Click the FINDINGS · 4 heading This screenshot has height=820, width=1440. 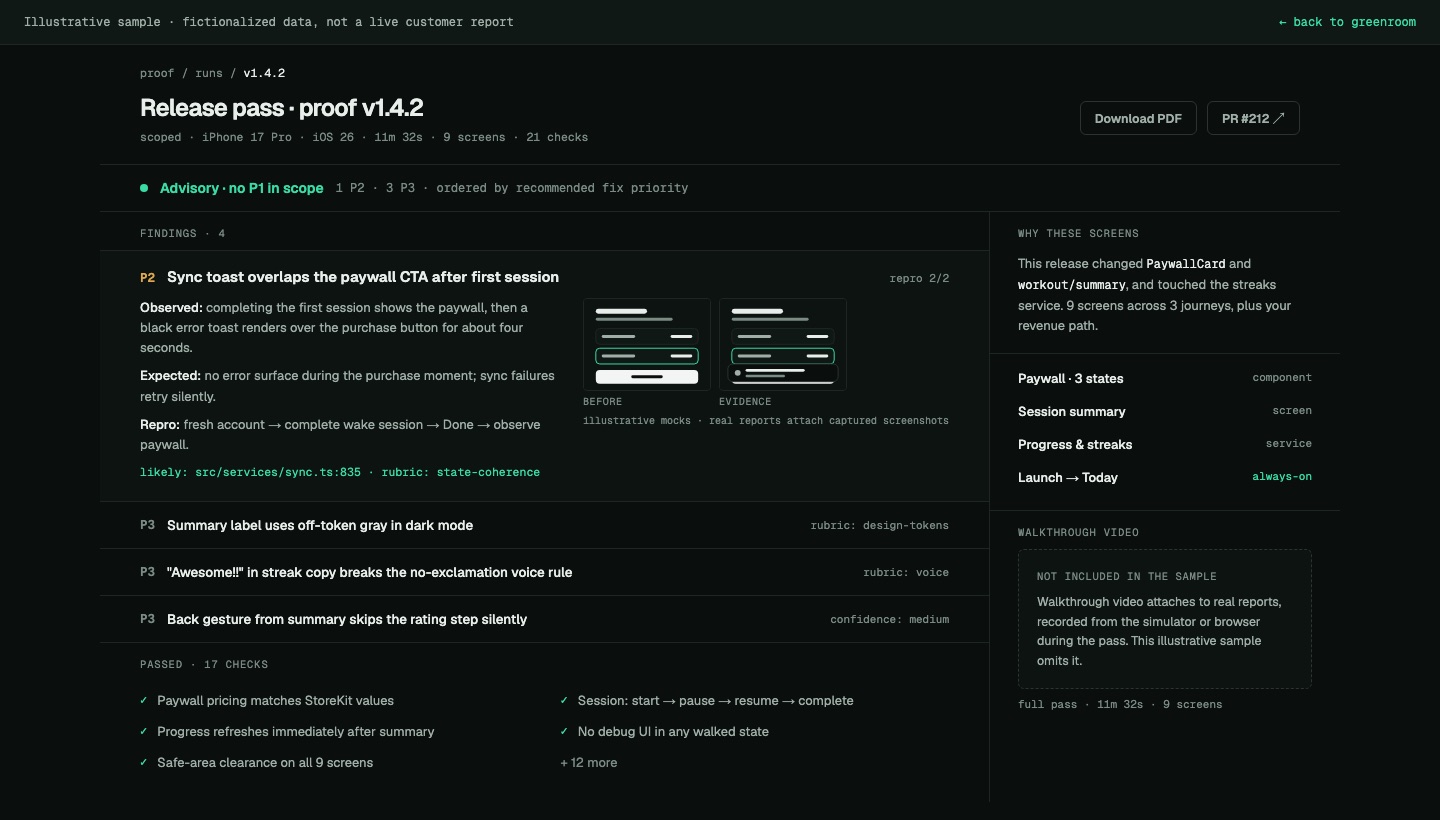point(183,233)
